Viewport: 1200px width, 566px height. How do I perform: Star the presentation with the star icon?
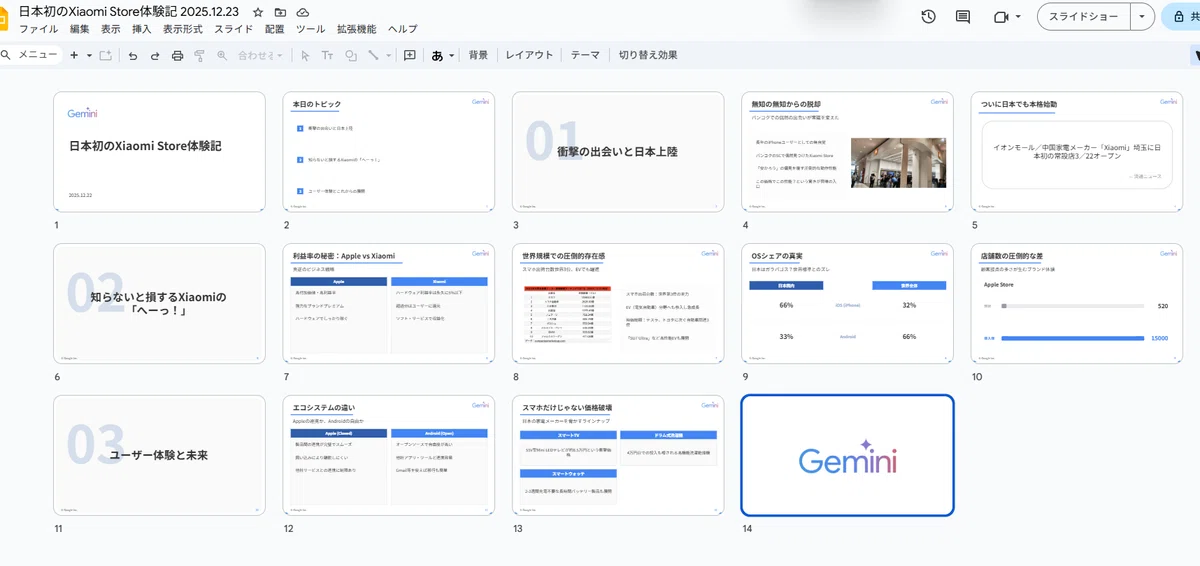click(x=258, y=12)
